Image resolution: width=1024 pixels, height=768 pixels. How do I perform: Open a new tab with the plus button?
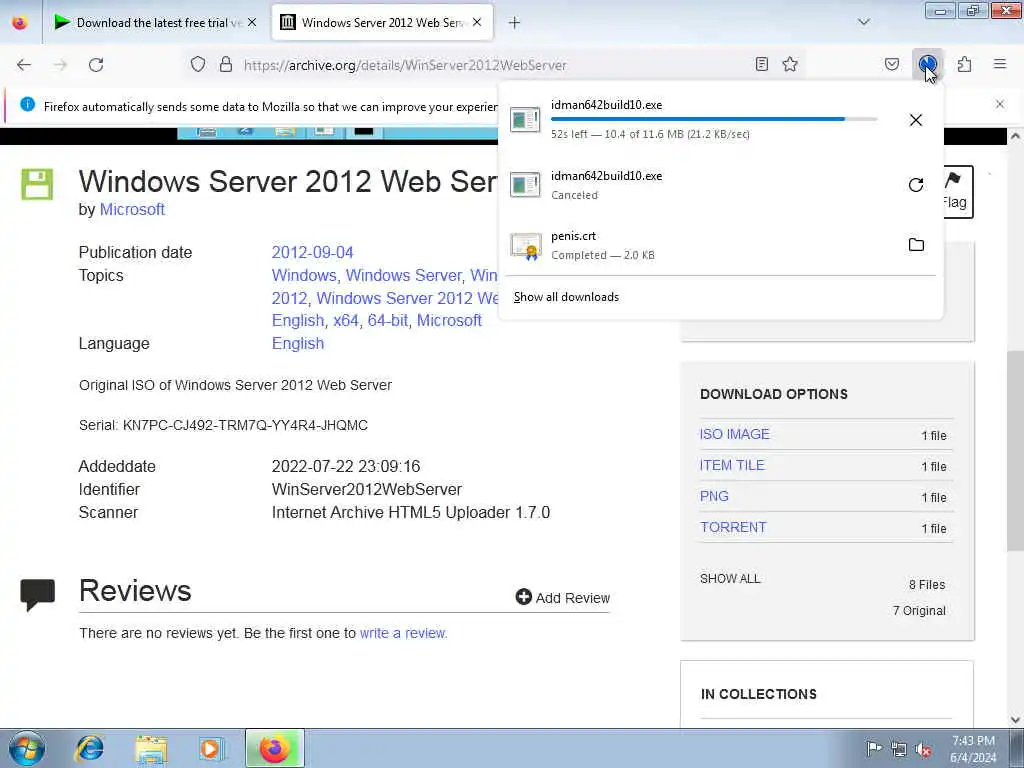coord(515,23)
